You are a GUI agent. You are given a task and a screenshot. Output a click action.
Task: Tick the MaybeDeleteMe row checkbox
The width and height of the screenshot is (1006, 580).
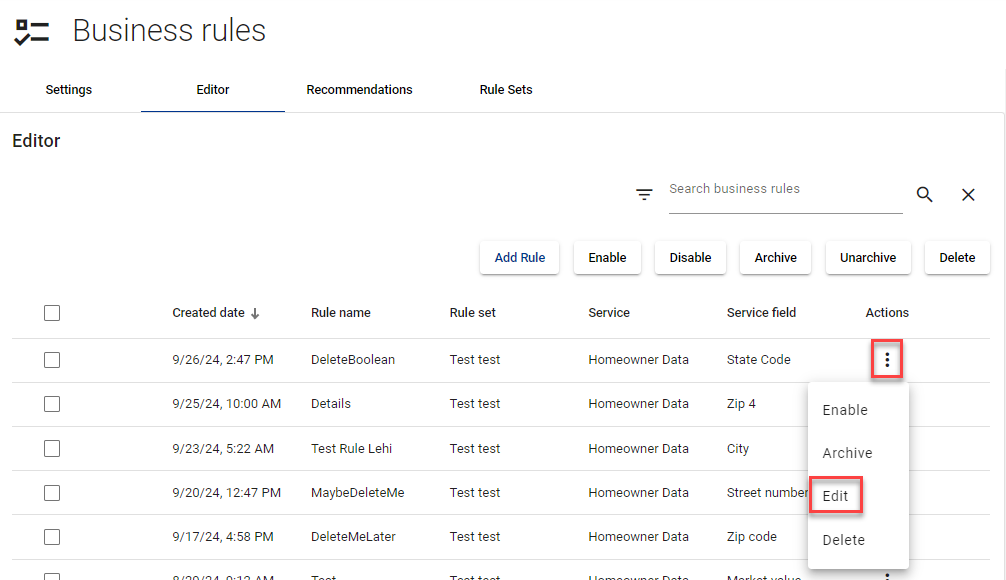(x=52, y=493)
